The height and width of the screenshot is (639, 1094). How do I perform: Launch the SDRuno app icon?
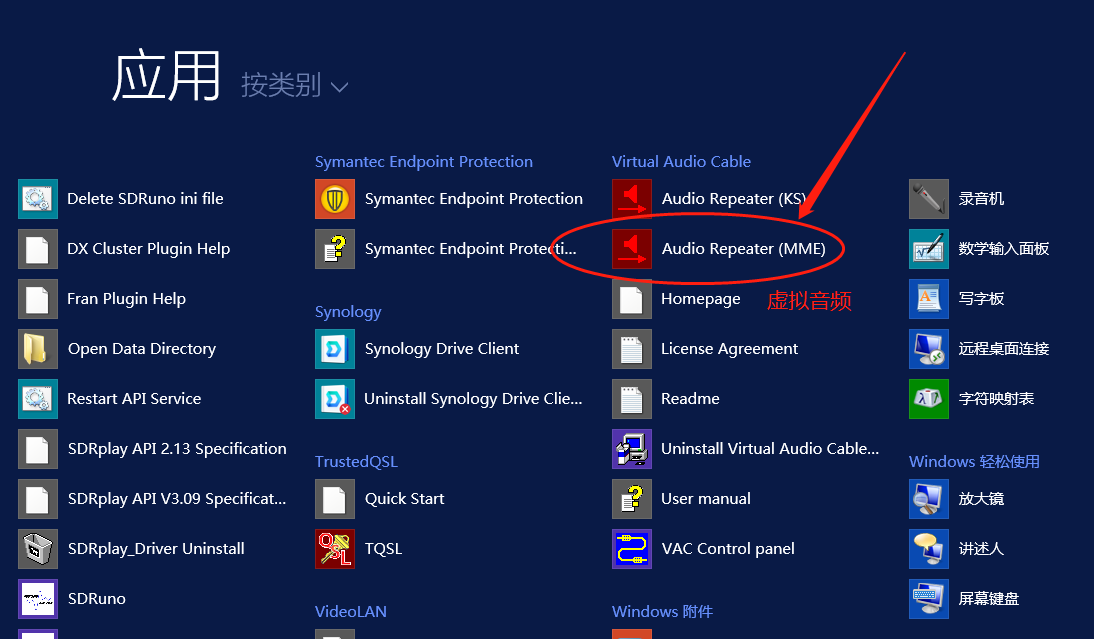pyautogui.click(x=38, y=599)
